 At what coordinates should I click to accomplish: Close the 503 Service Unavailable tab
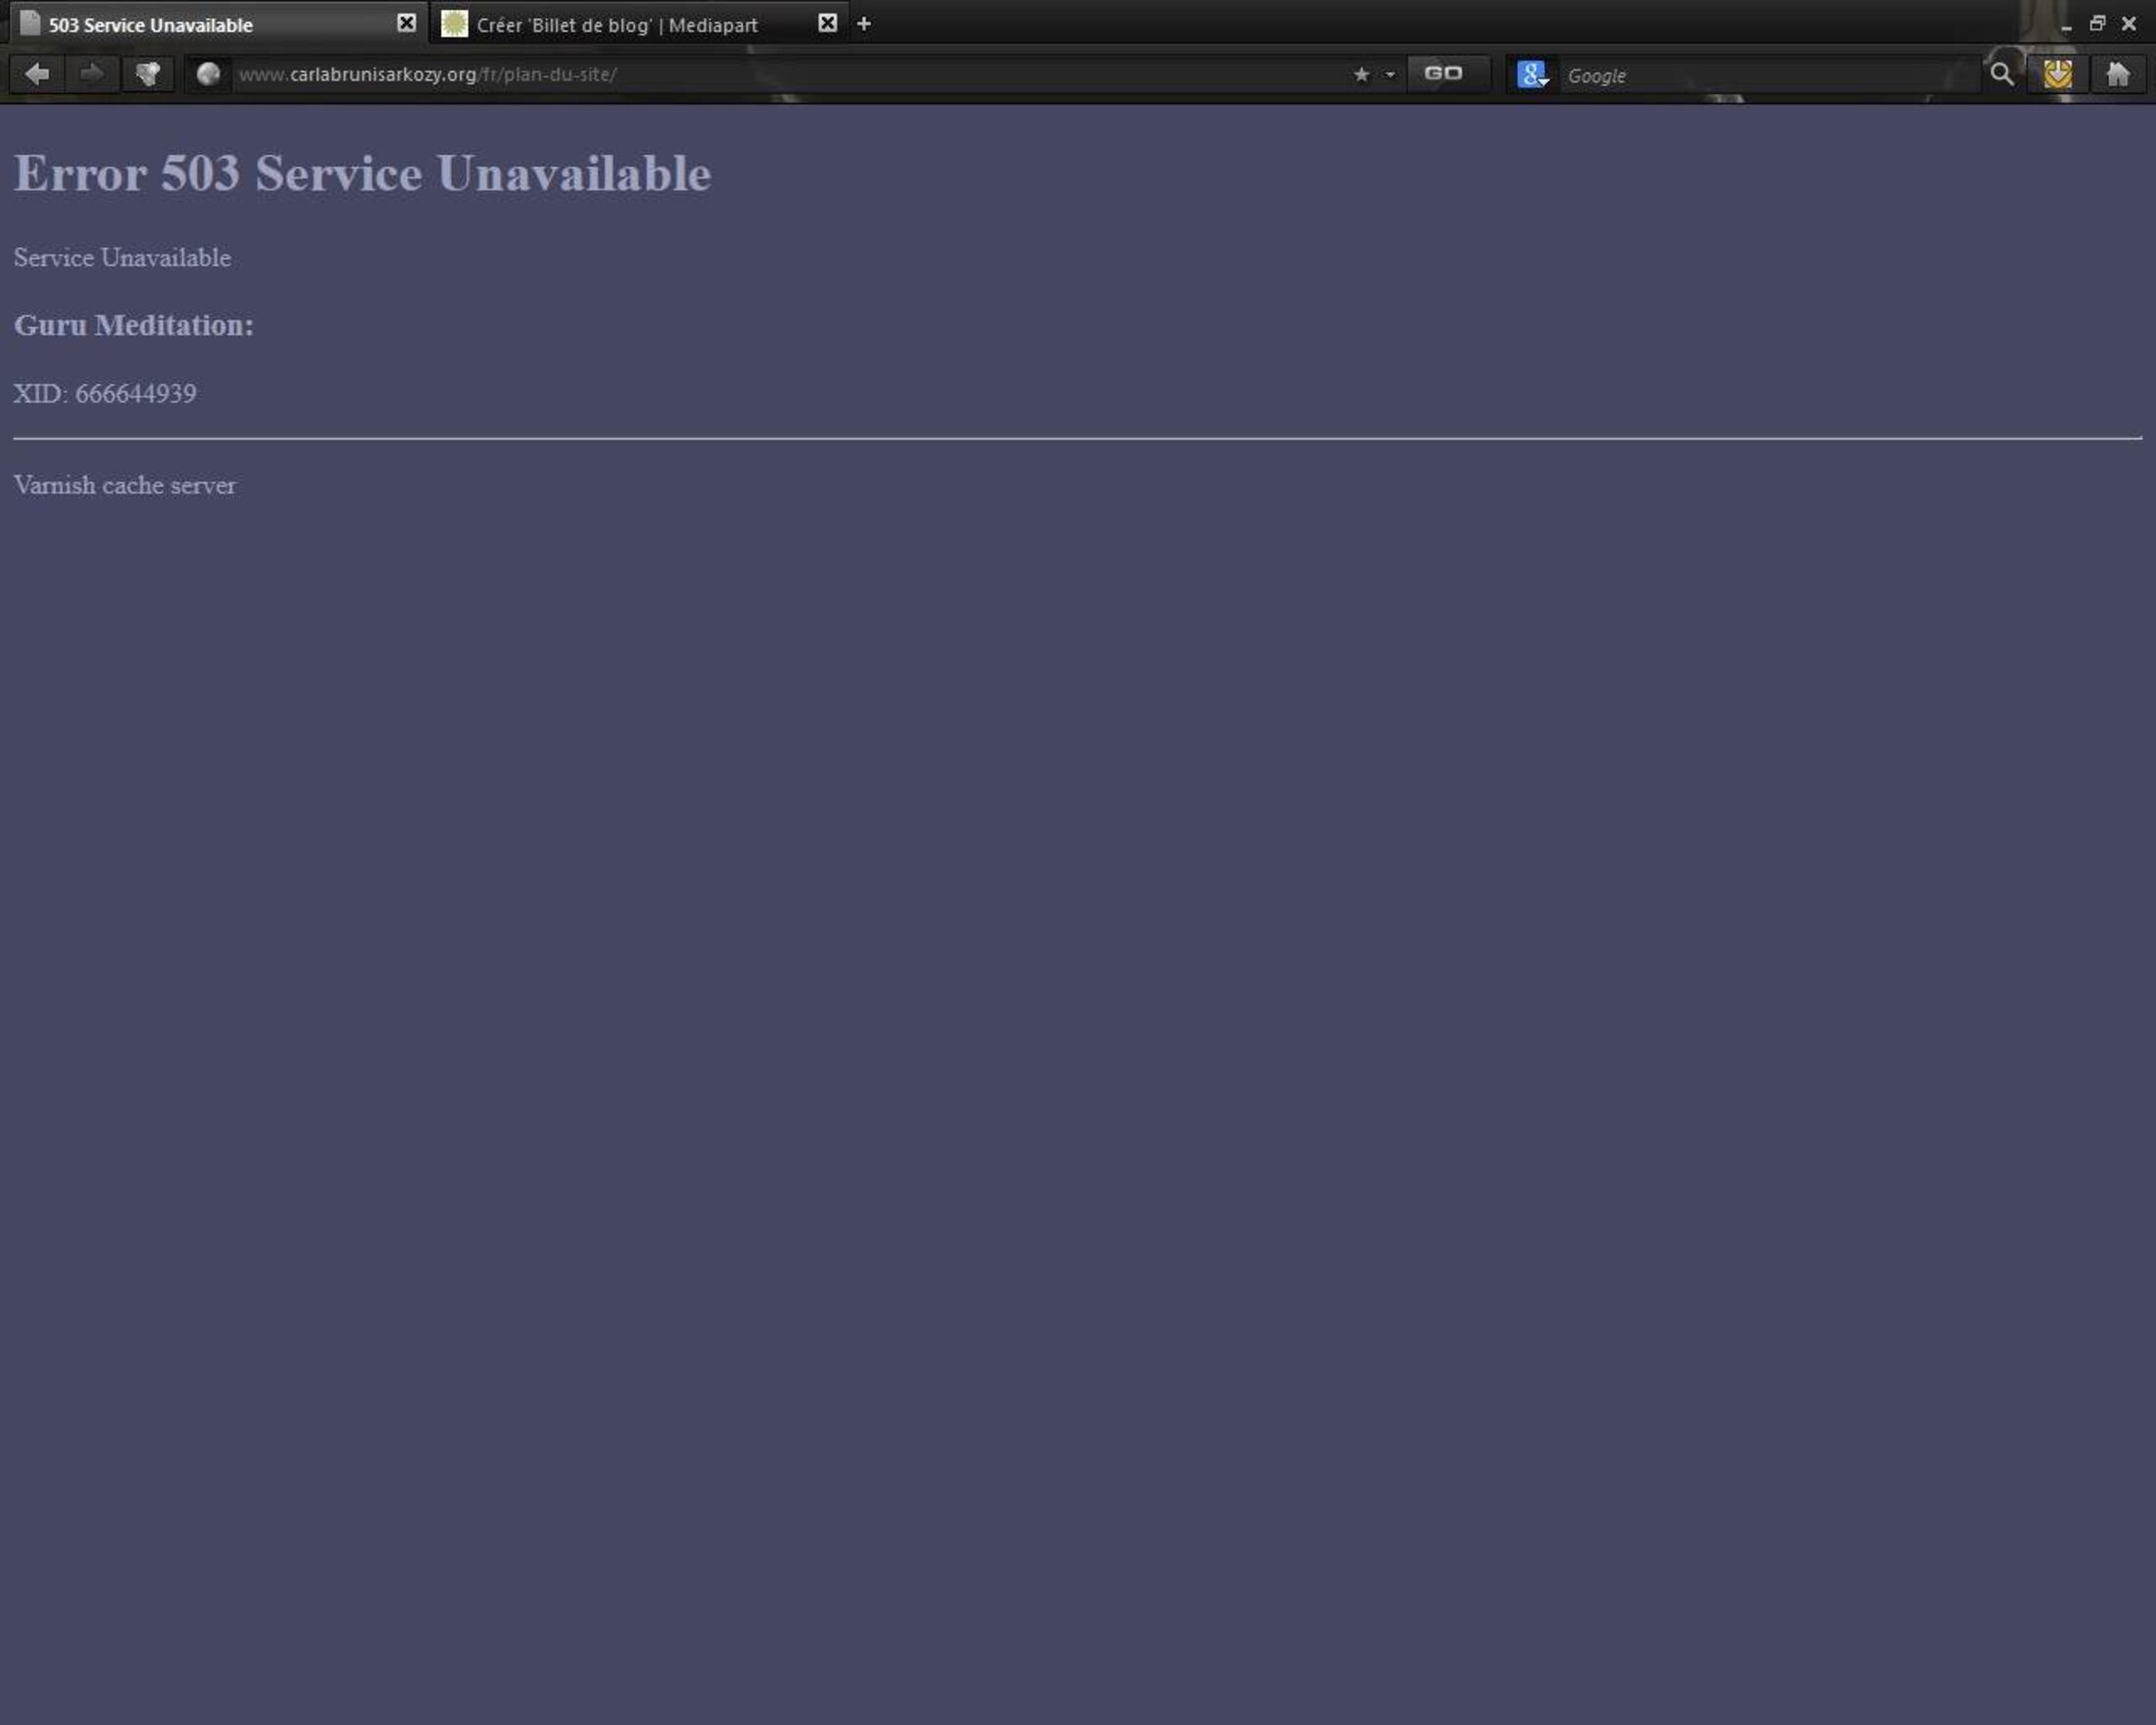point(406,23)
